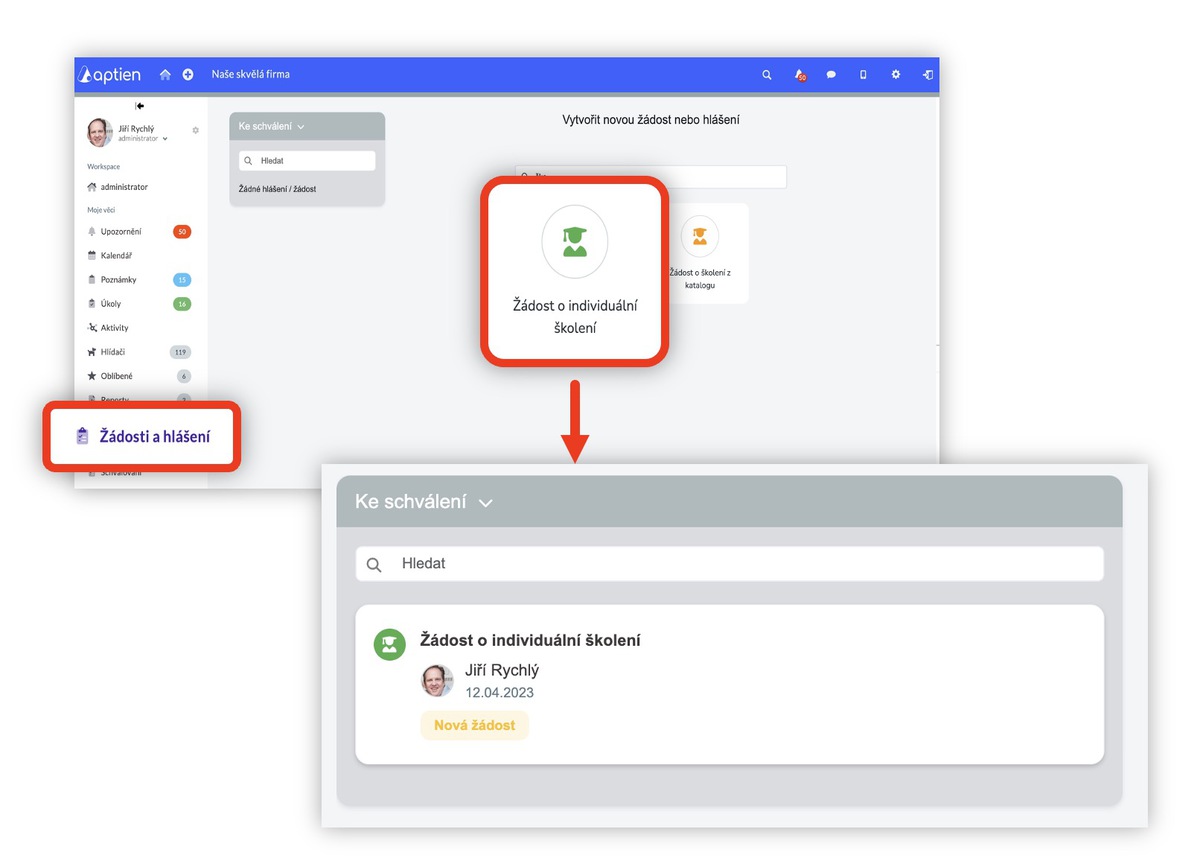
Task: Click the logout icon in the header
Action: point(928,75)
